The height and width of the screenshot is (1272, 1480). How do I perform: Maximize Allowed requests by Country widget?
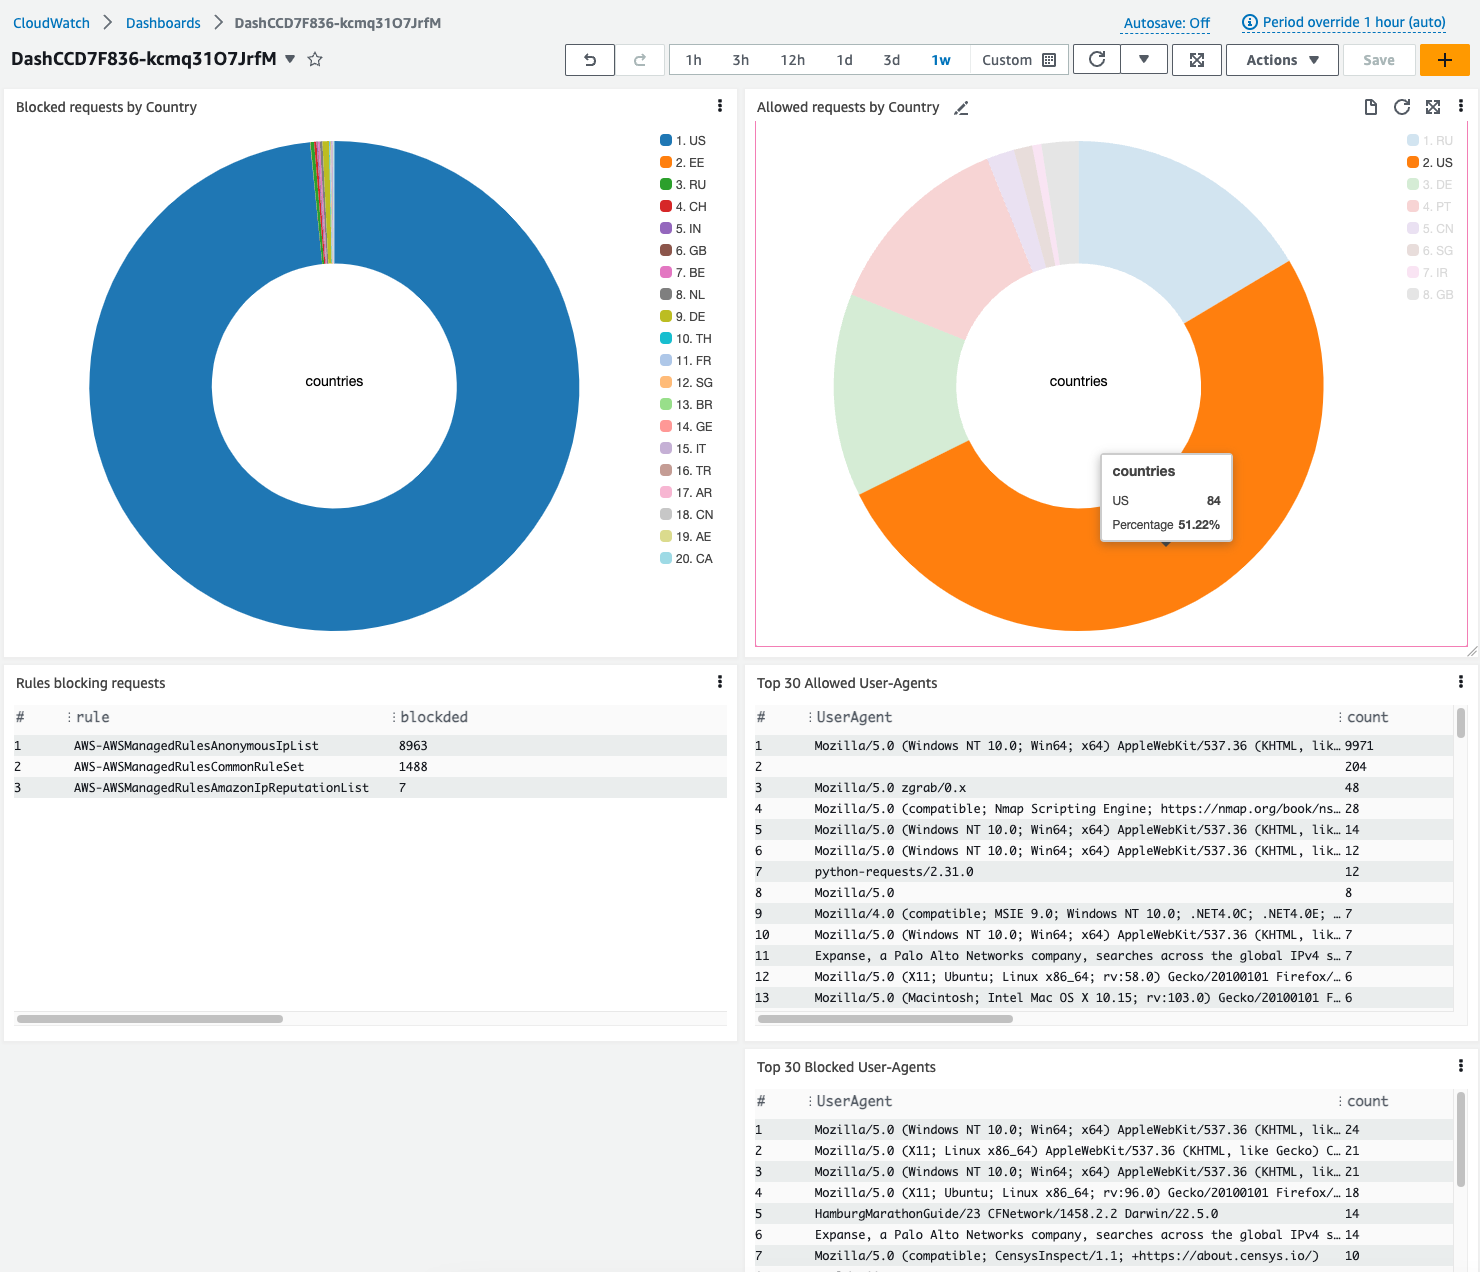coord(1433,107)
